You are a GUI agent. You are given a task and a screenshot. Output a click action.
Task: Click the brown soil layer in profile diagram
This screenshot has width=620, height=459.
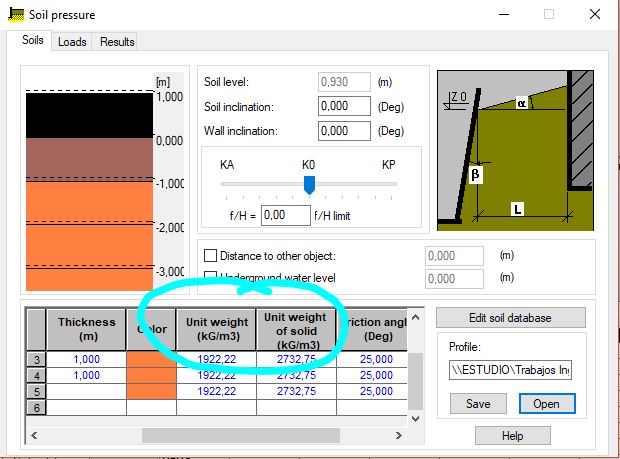click(89, 159)
